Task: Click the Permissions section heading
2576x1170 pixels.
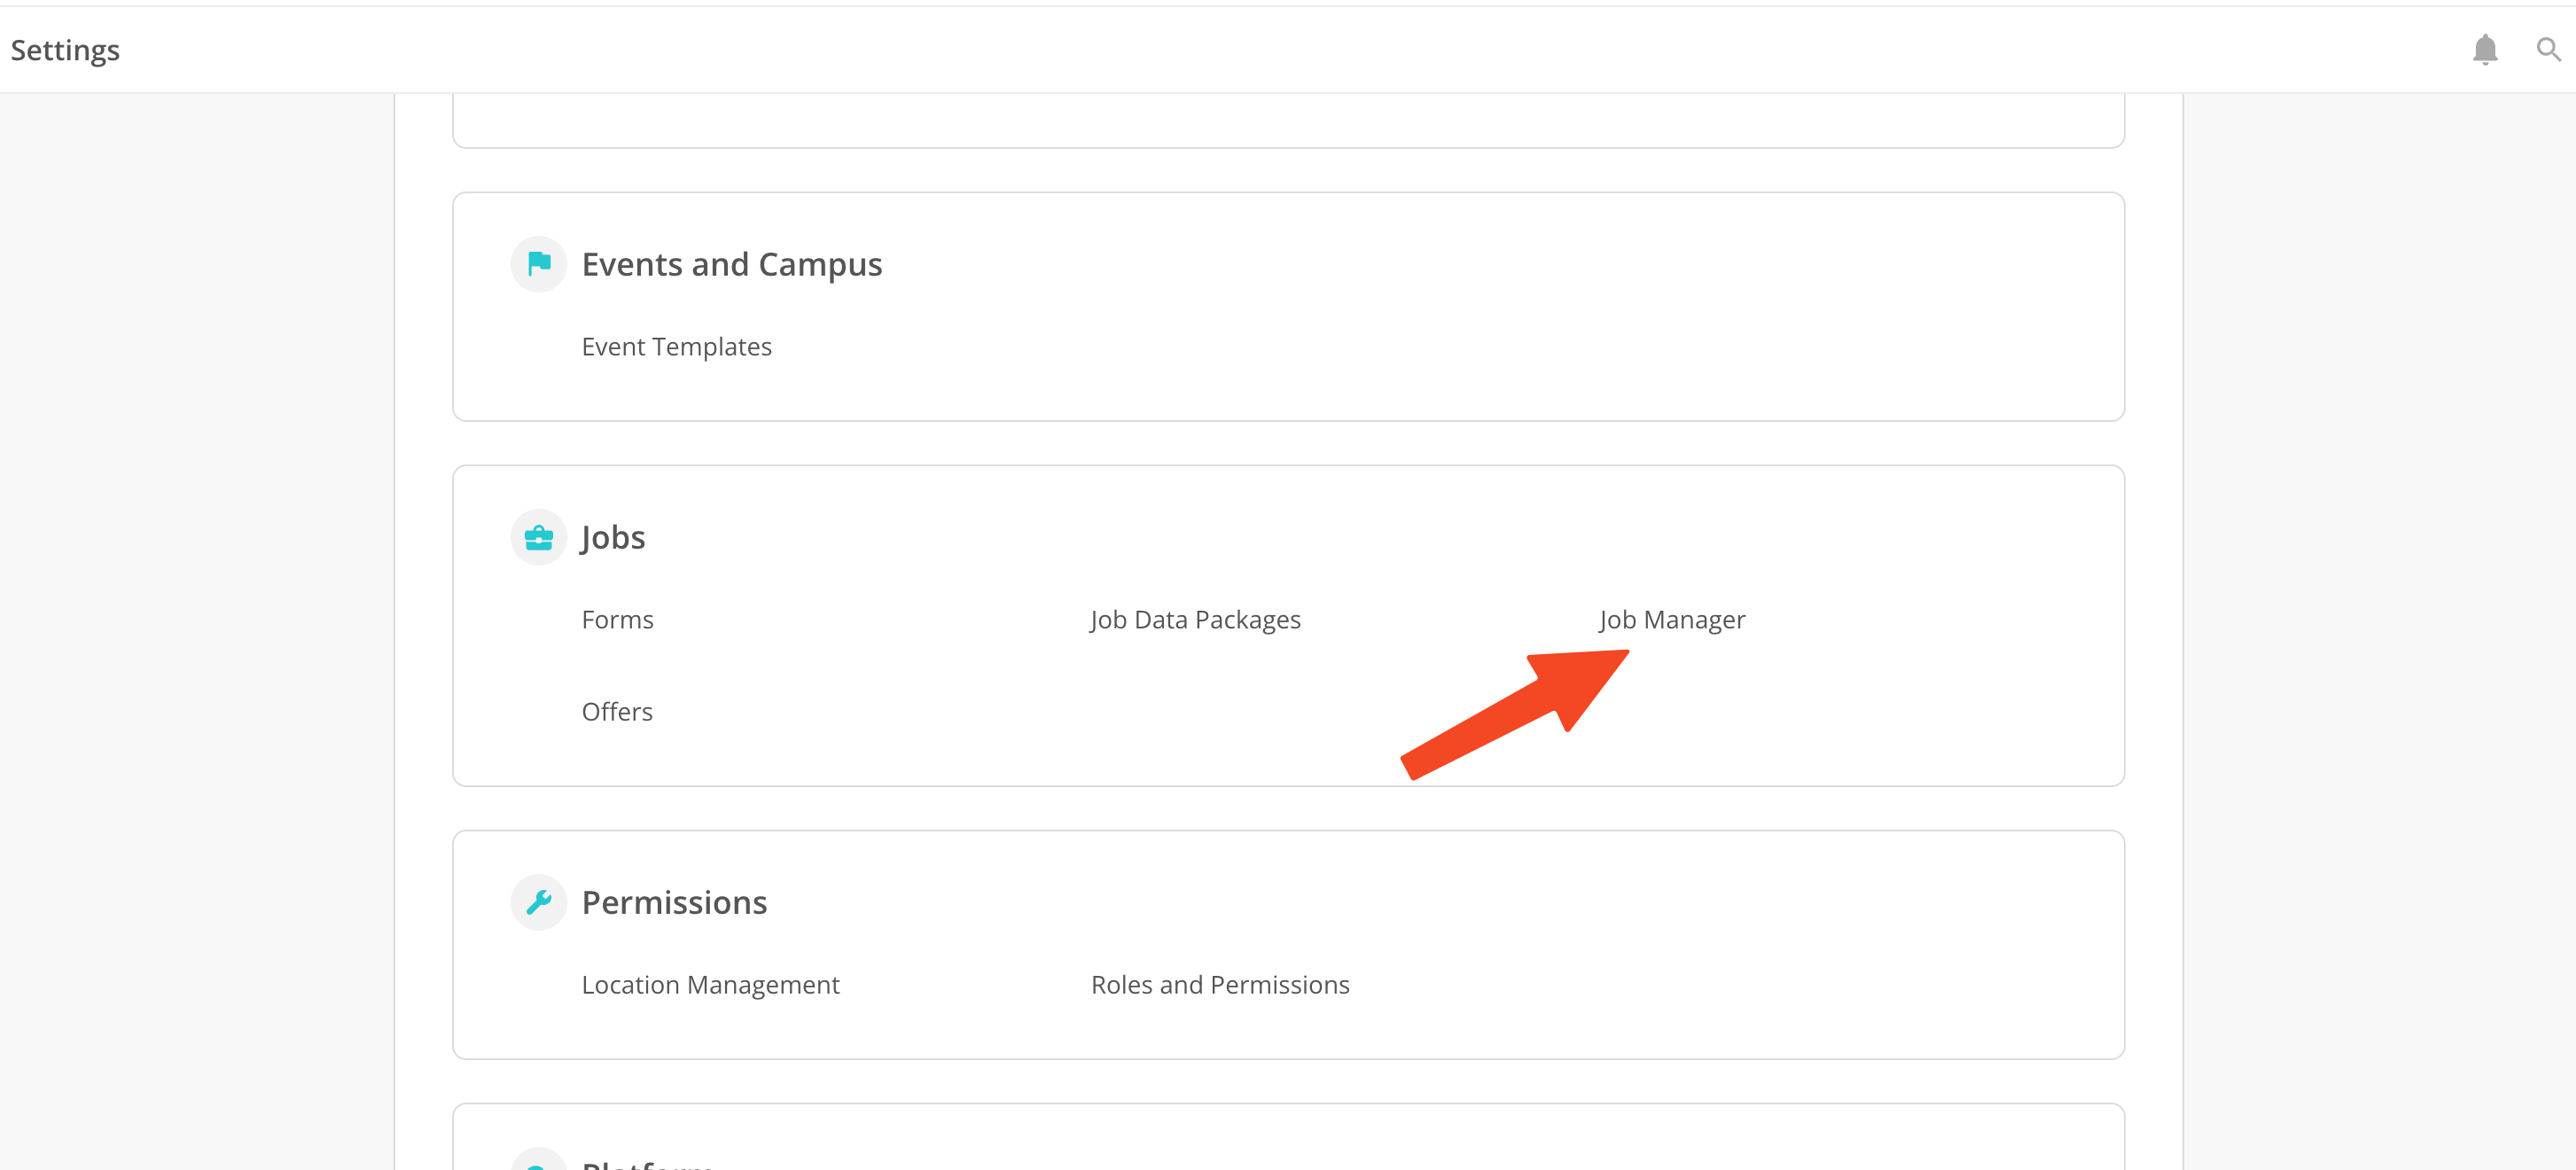Action: (674, 902)
